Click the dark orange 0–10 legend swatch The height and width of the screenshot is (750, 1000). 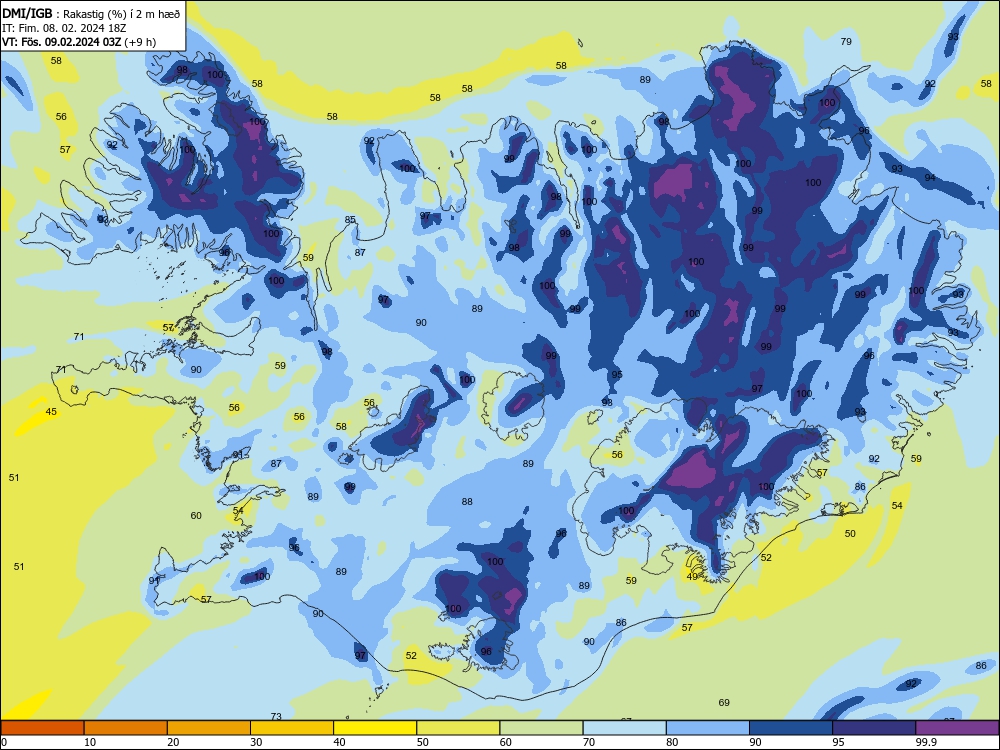42,728
